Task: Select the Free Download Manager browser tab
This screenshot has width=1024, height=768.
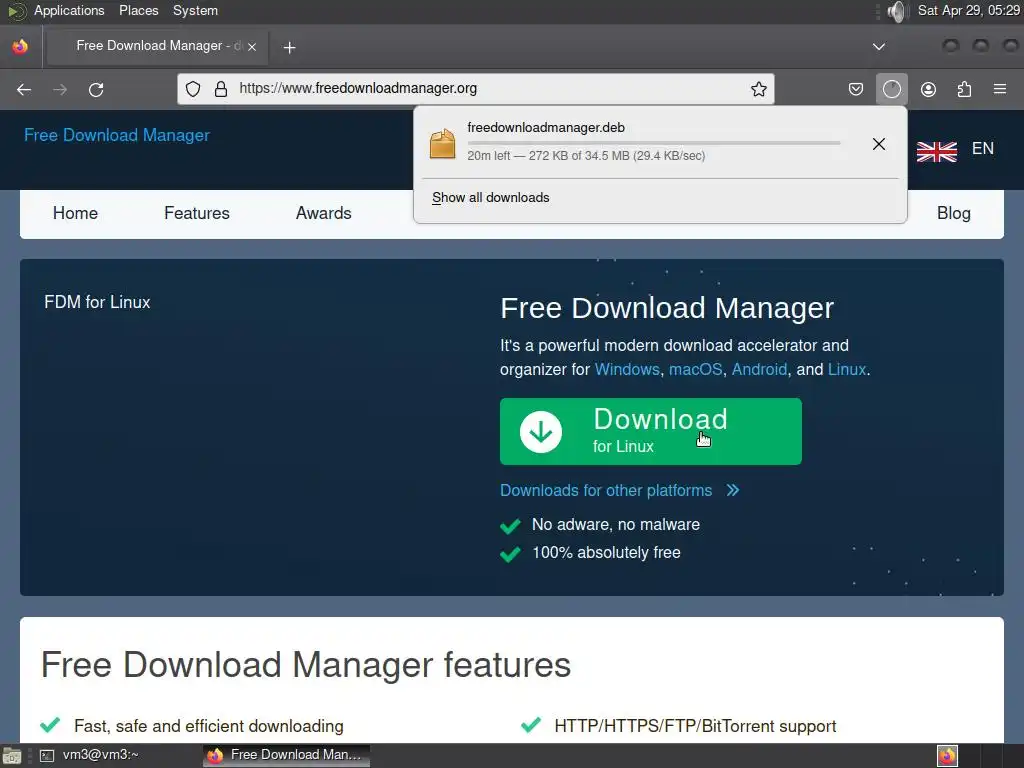Action: coord(158,46)
